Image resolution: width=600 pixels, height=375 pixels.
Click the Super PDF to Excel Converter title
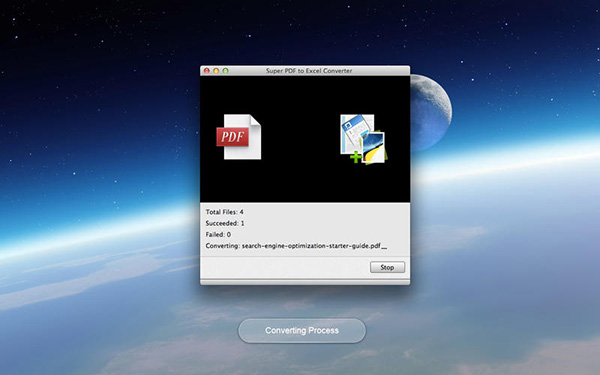pyautogui.click(x=309, y=71)
